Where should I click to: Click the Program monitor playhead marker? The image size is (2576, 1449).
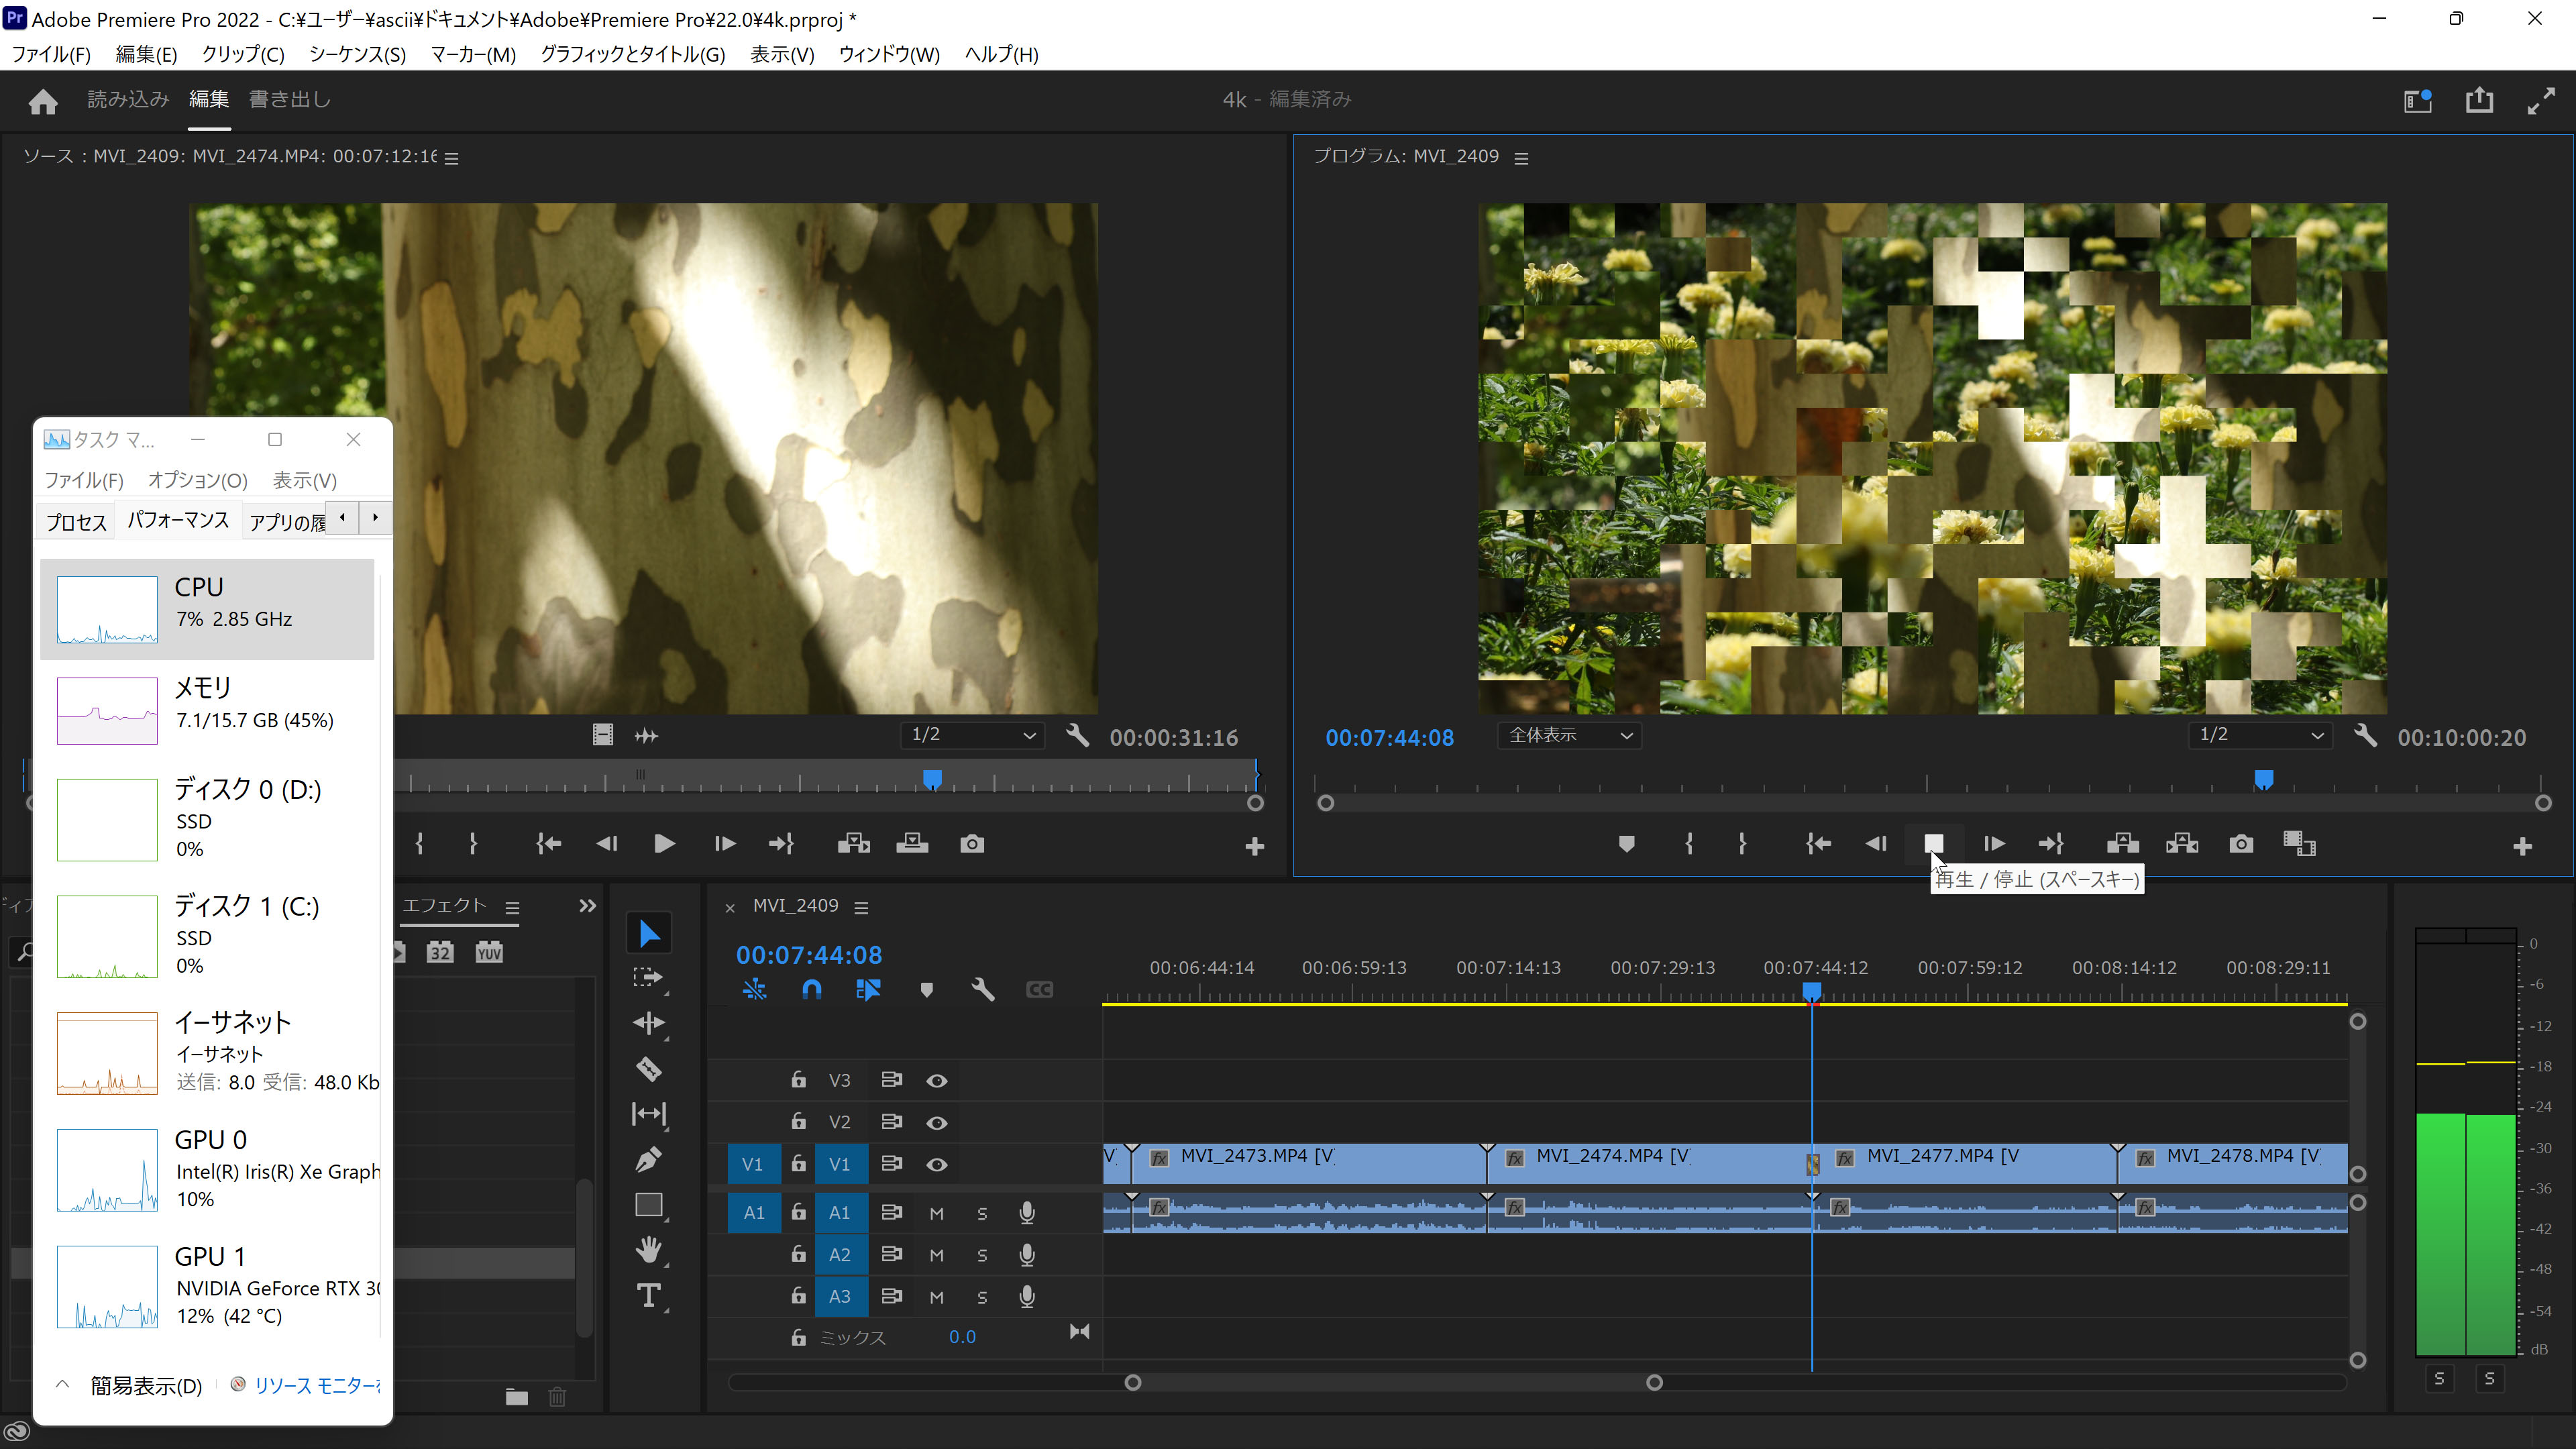click(2264, 778)
